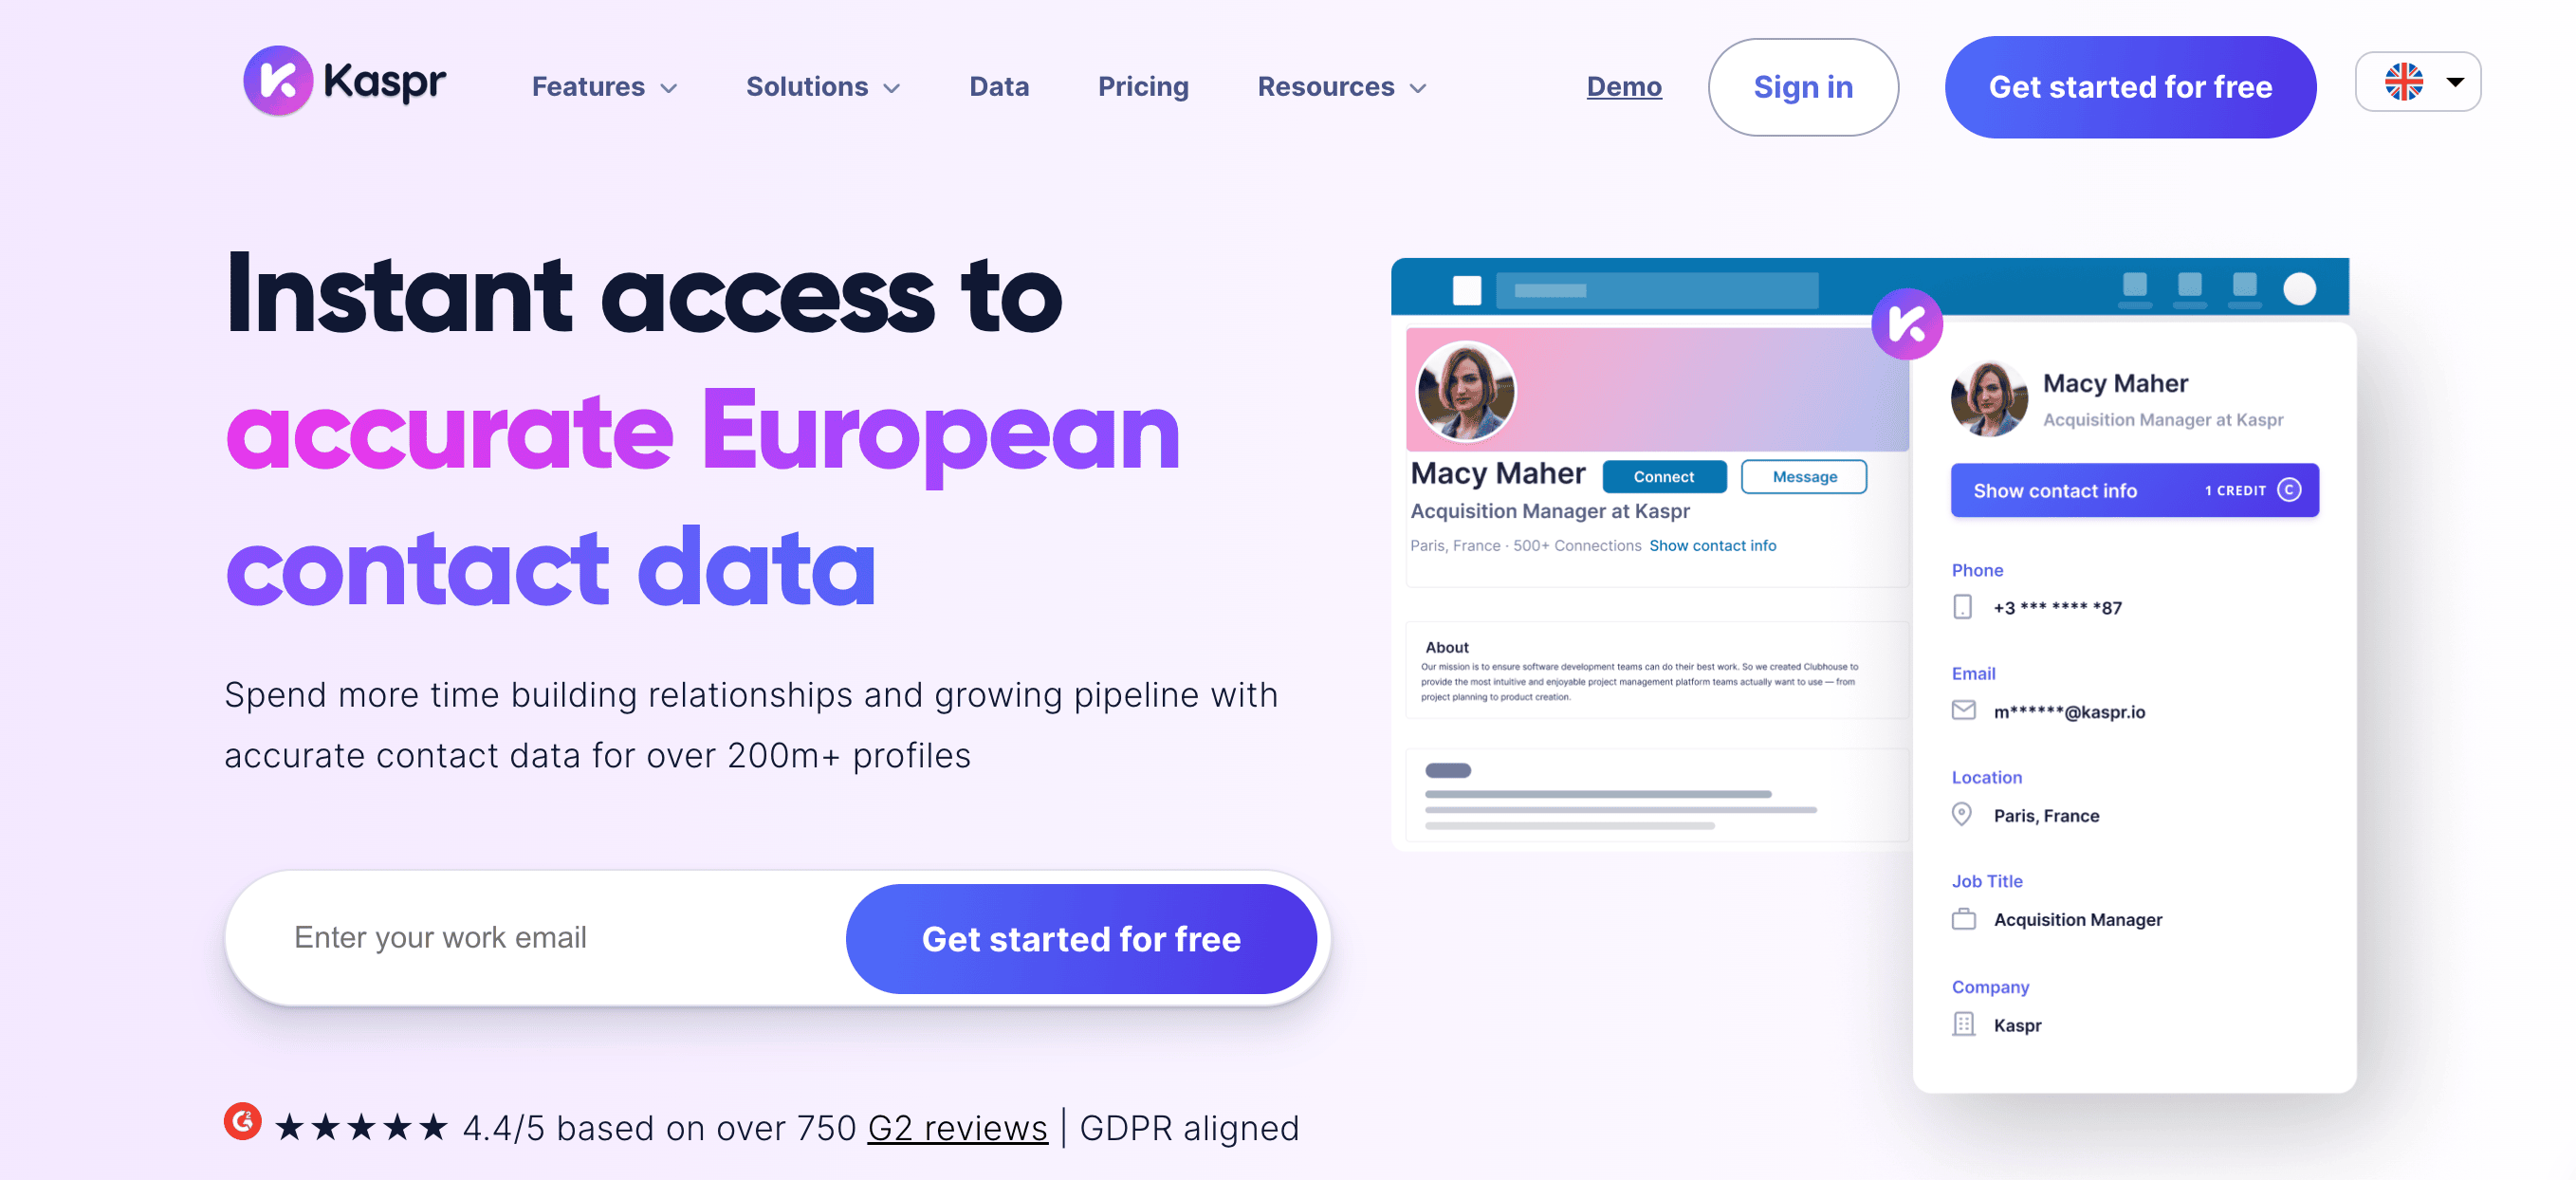The image size is (2576, 1180).
Task: Click the G2 logo badge icon
Action: pos(243,1123)
